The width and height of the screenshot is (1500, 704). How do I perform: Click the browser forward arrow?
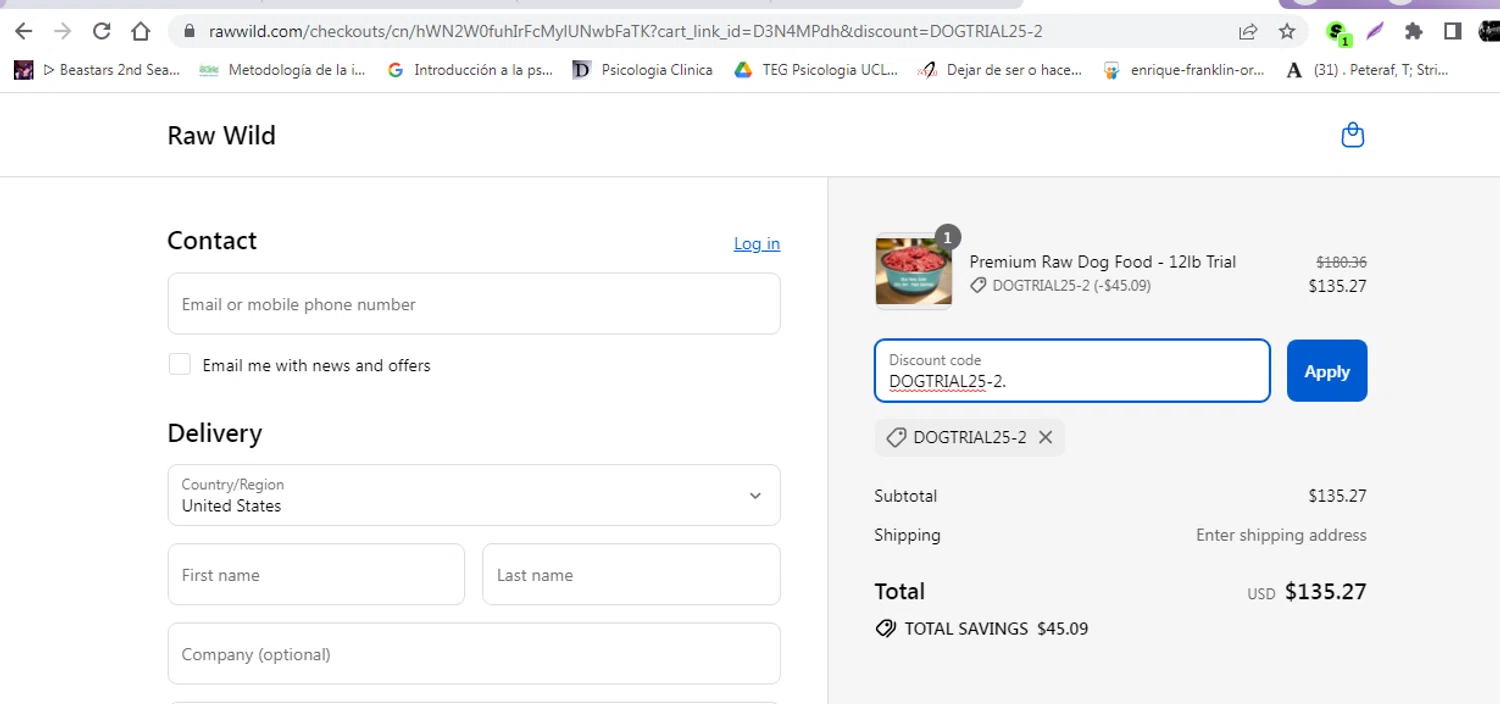(x=62, y=31)
